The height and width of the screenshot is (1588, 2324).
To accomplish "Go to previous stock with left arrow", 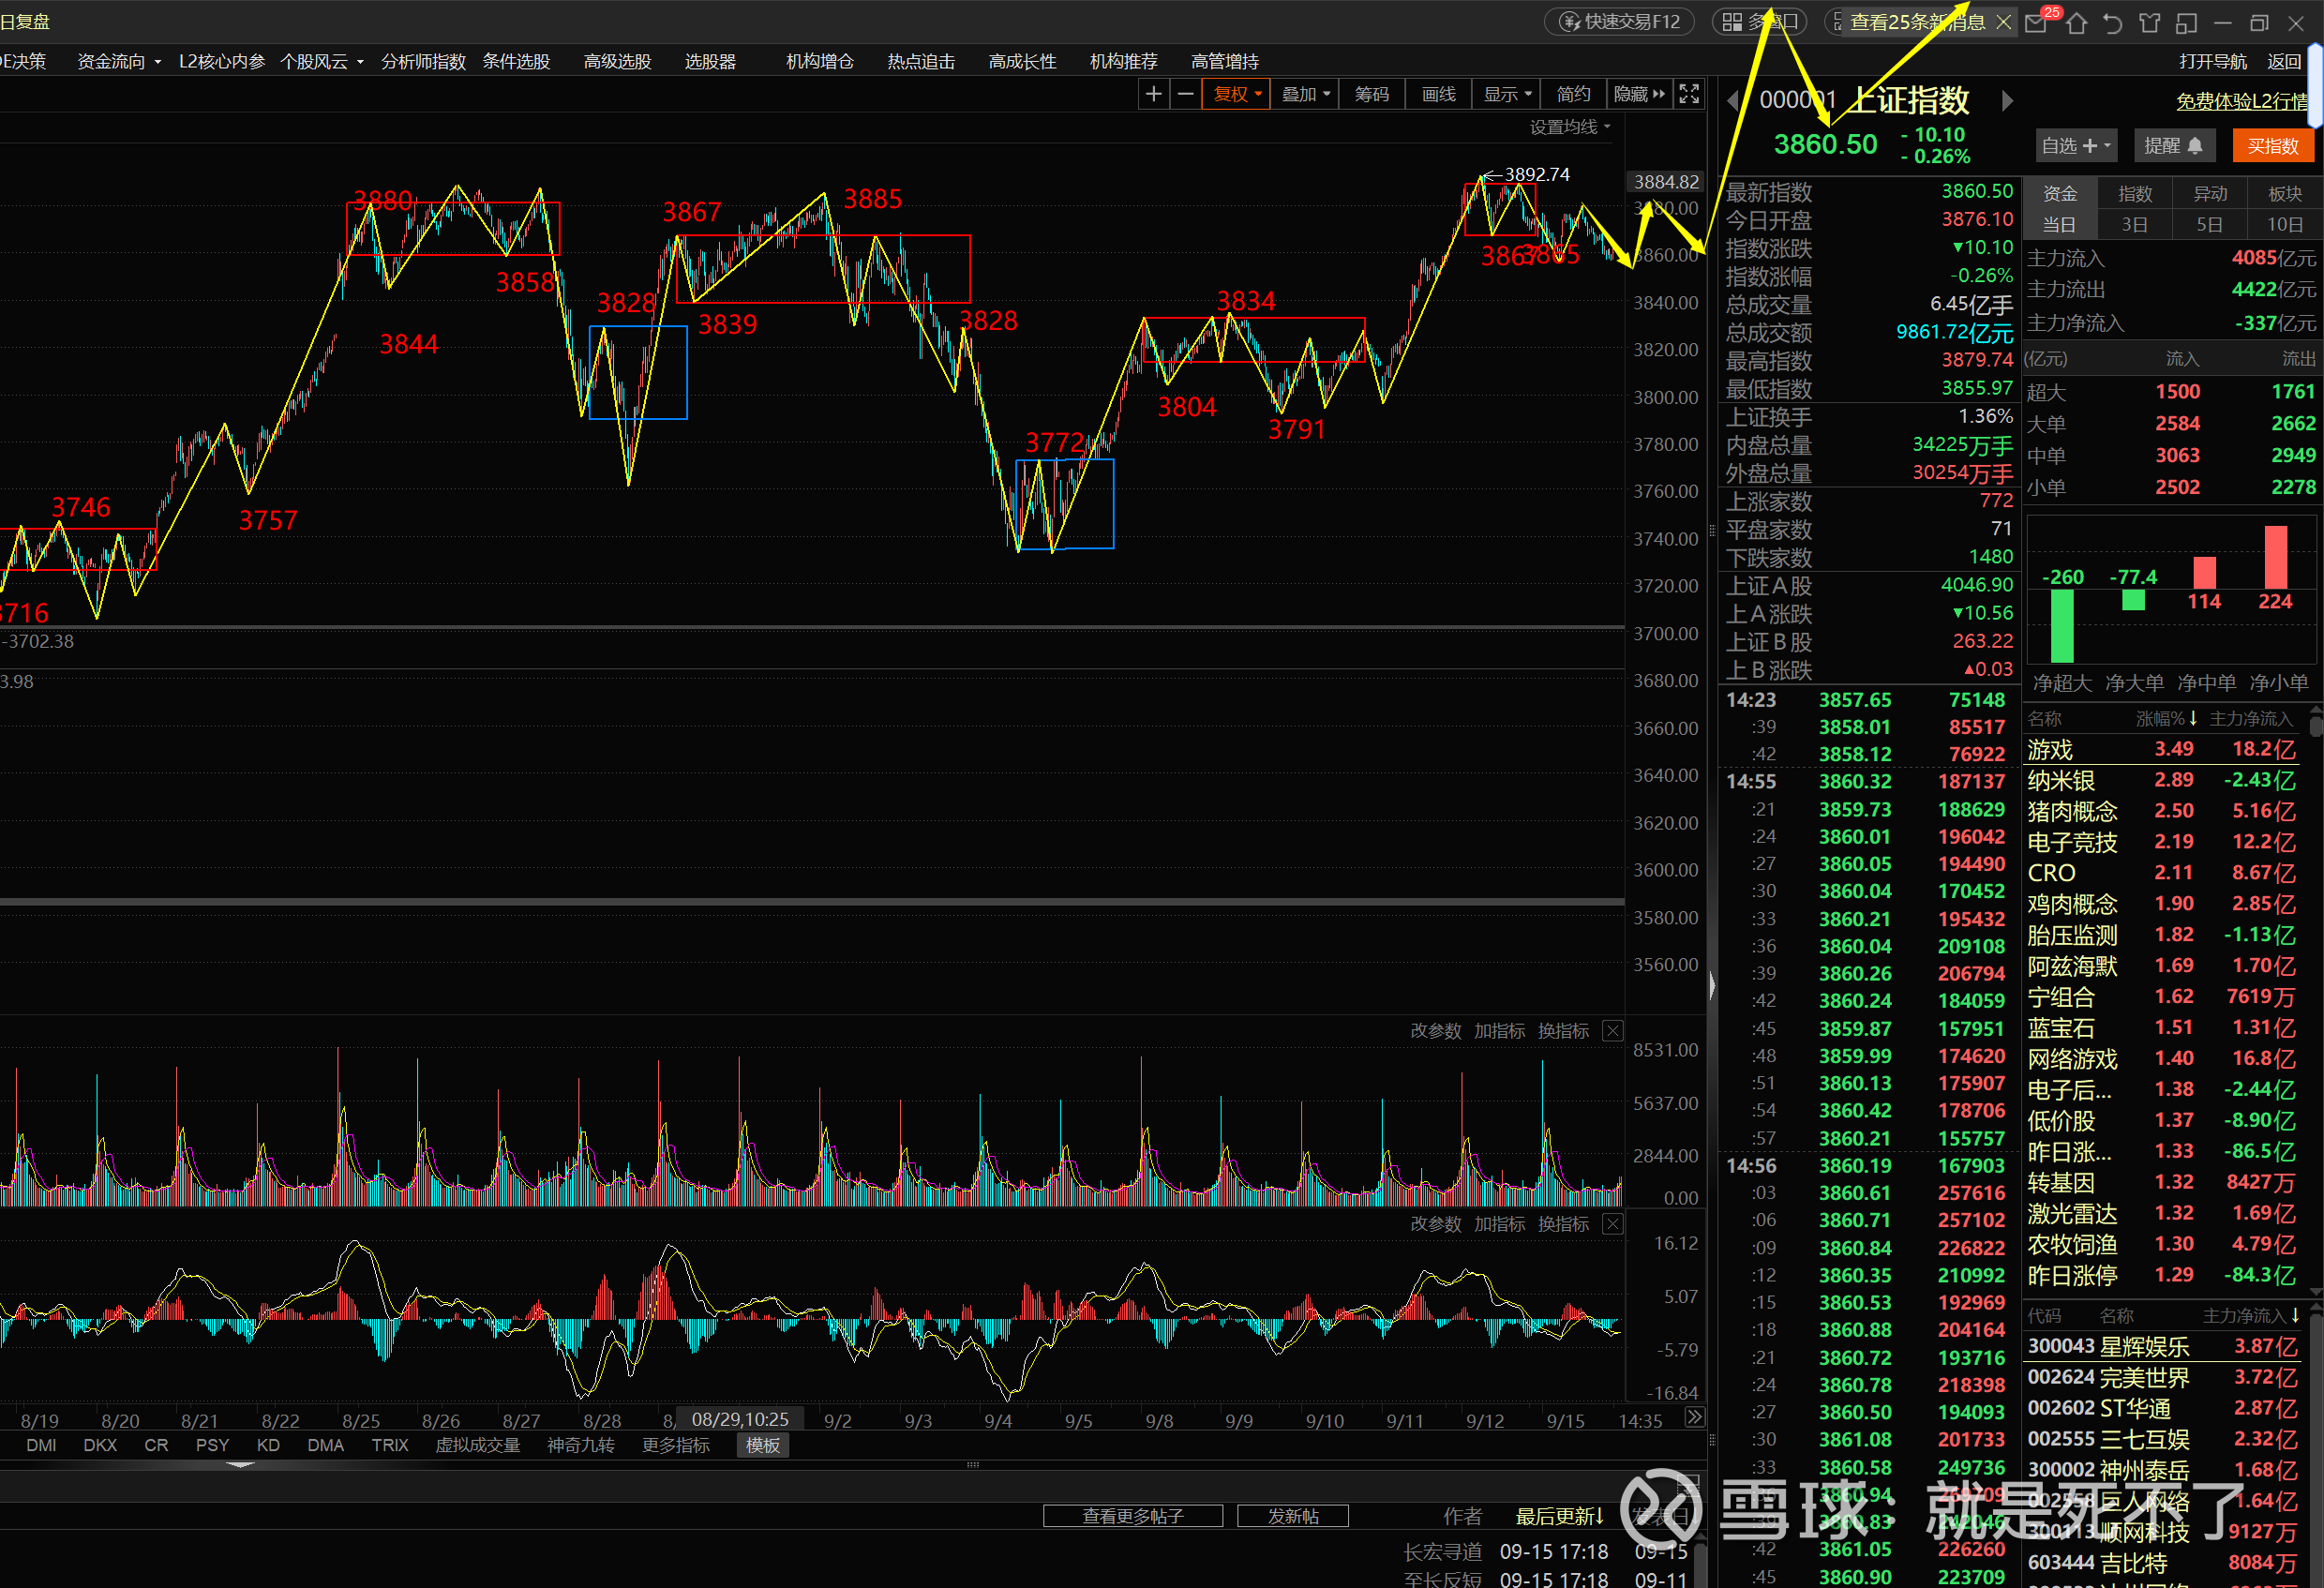I will tap(1733, 100).
